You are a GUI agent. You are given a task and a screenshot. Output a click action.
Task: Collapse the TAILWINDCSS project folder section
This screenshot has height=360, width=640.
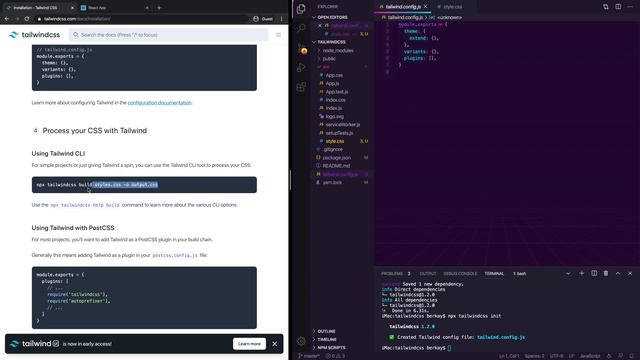(342, 42)
